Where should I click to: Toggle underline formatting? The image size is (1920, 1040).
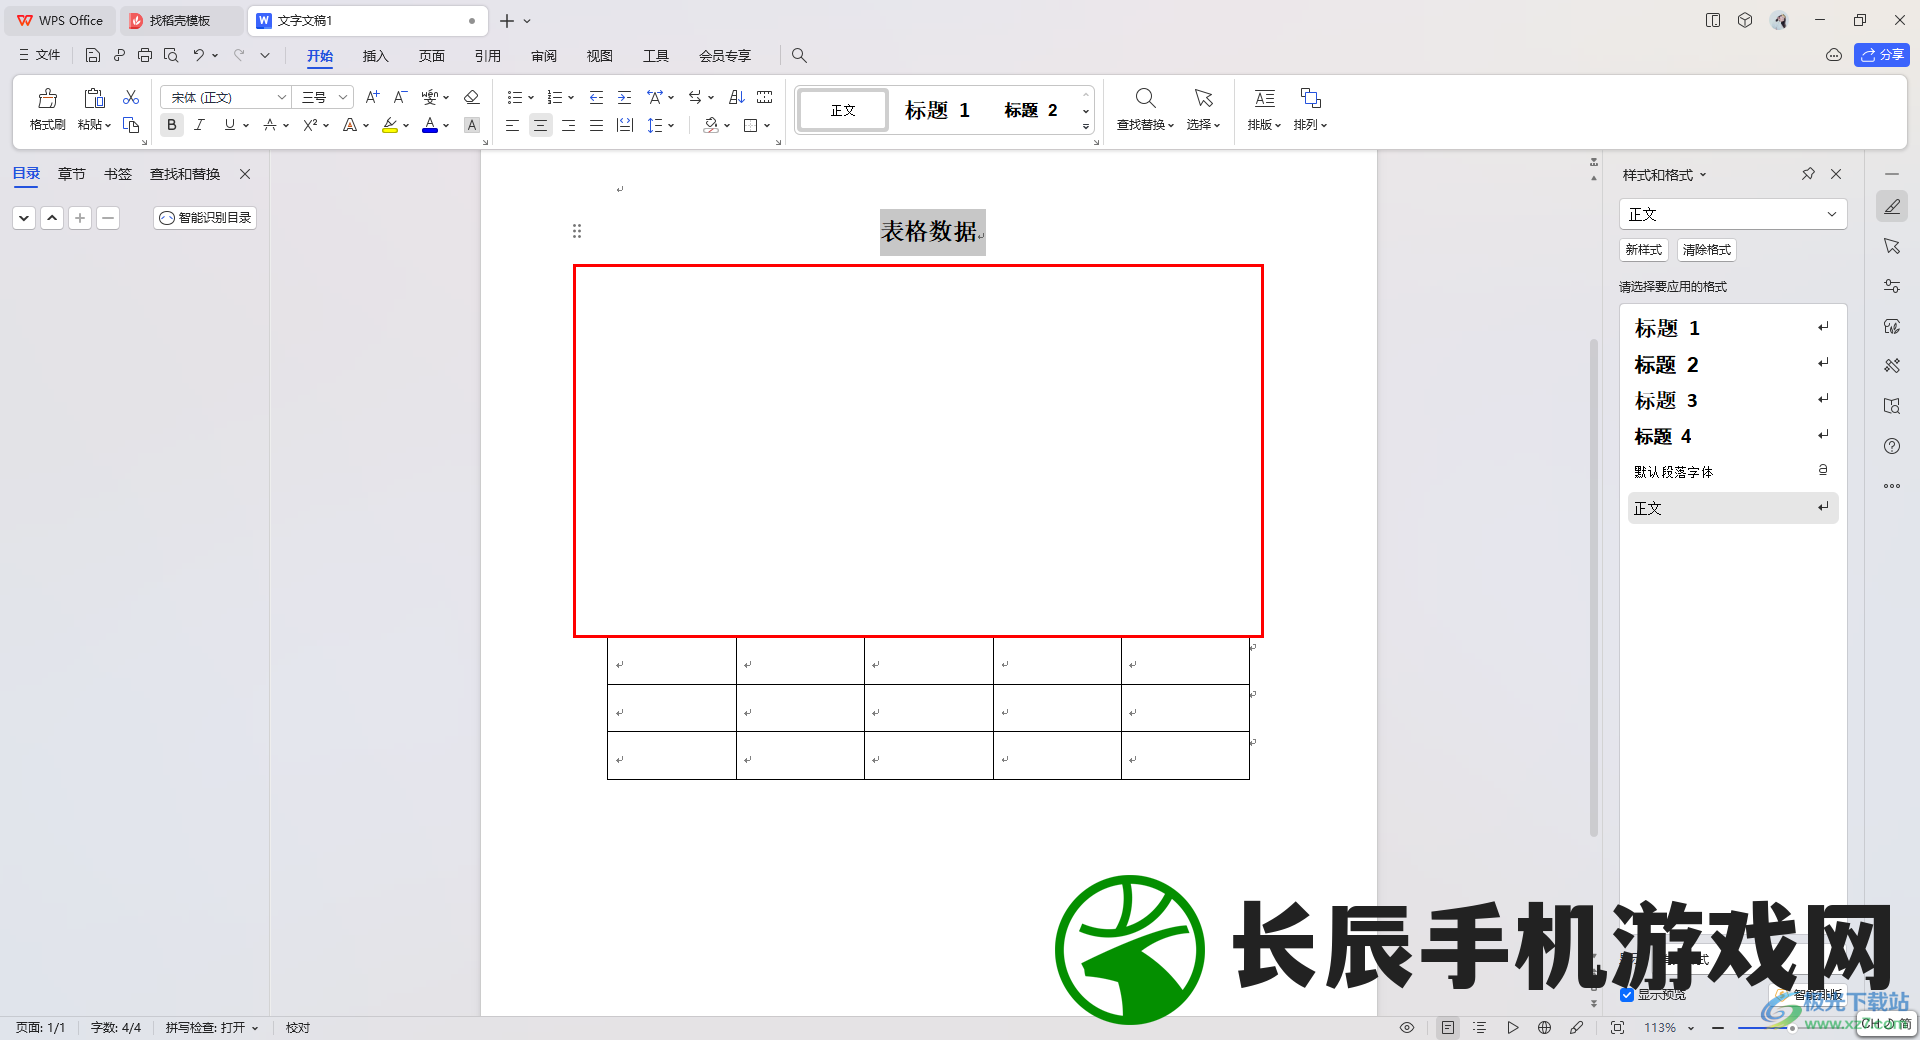point(230,125)
